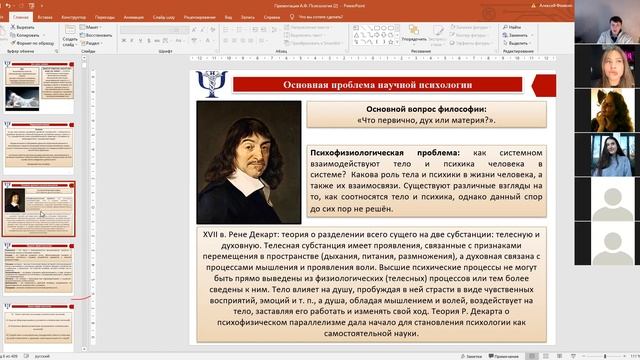Apply numbered list formatting
The image size is (640, 360).
click(x=240, y=30)
